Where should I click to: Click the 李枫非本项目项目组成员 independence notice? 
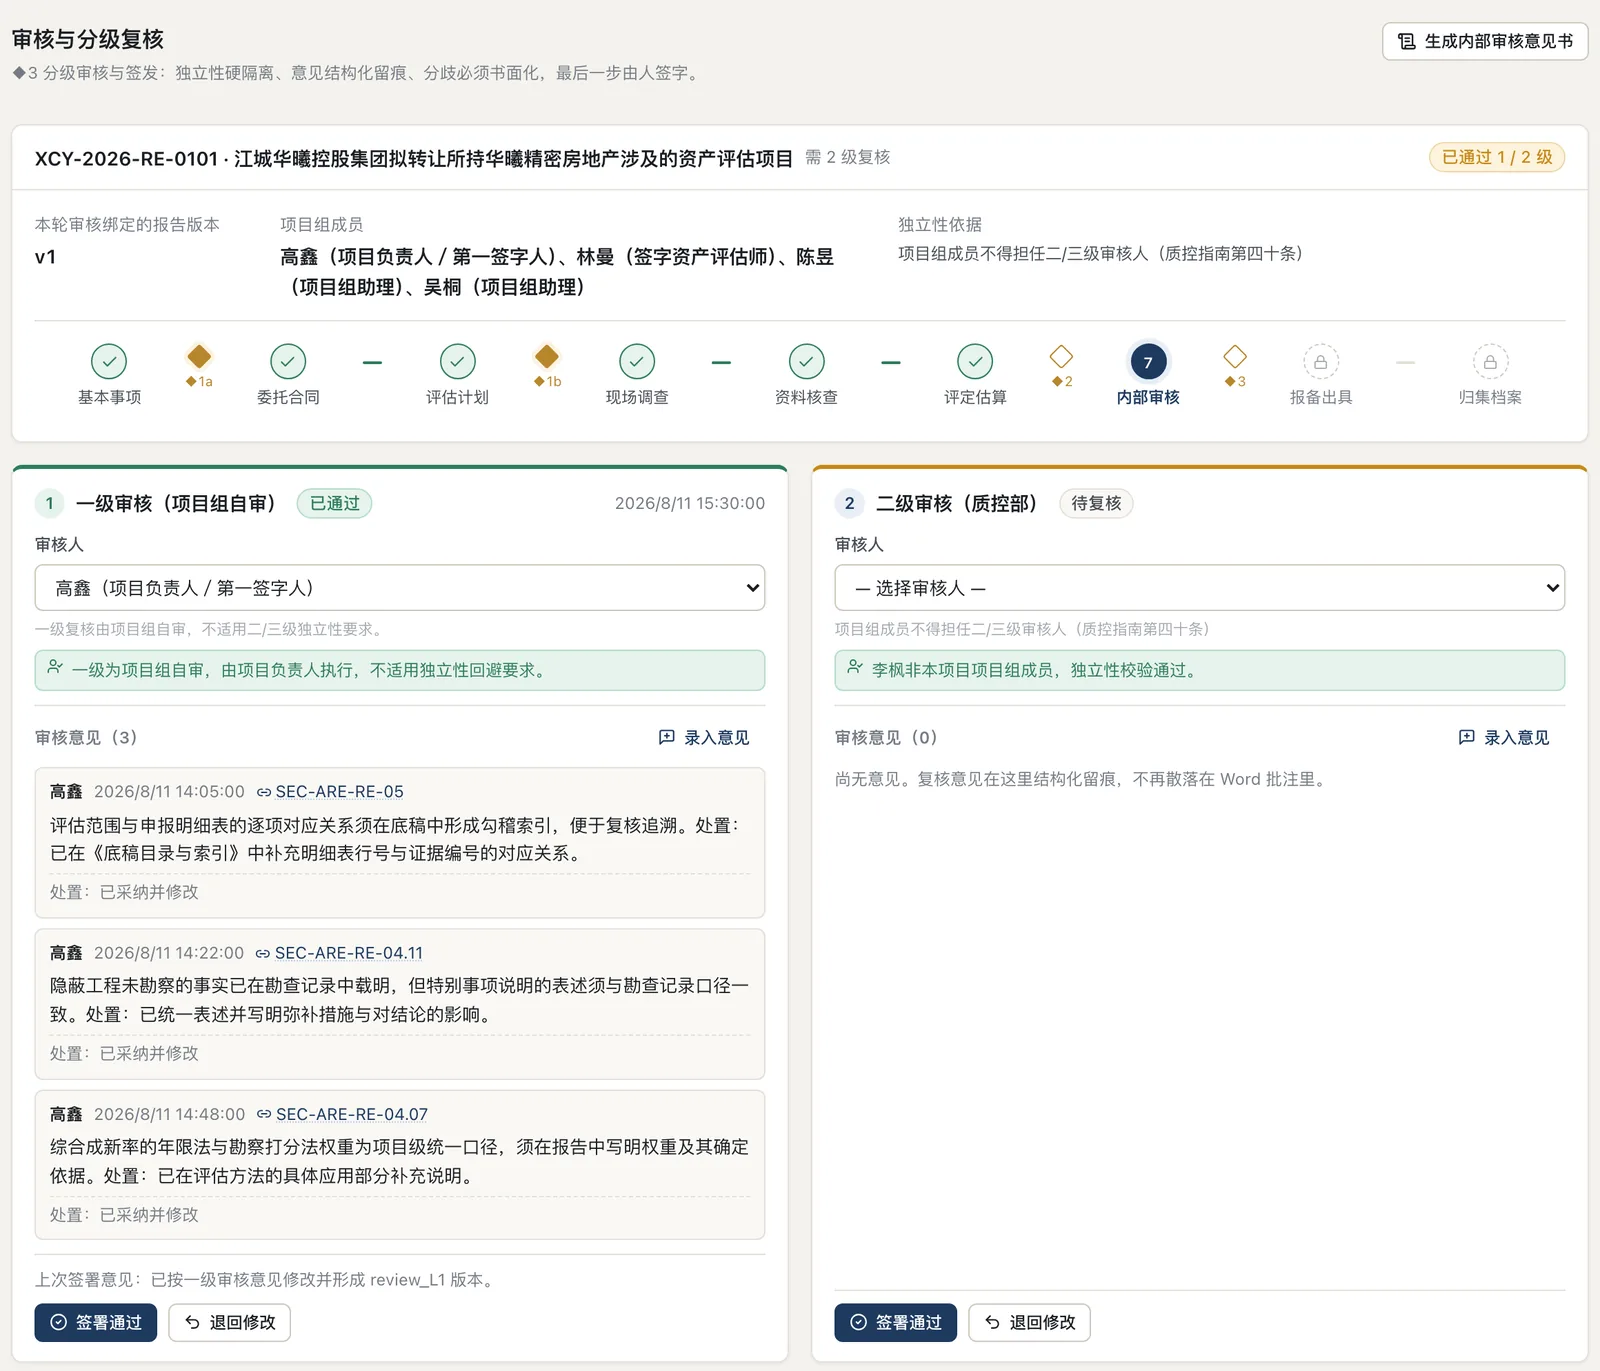(x=1200, y=671)
